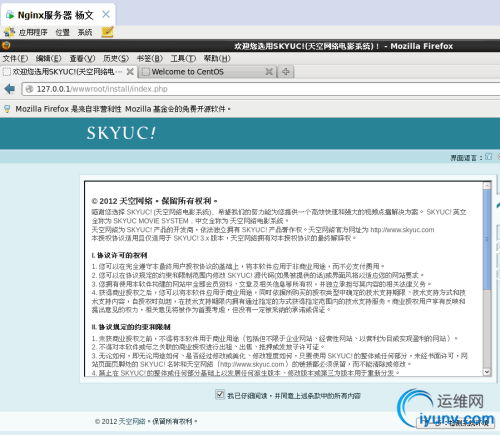Open the 帮助(H) menu
The height and width of the screenshot is (435, 500).
pyautogui.click(x=217, y=59)
